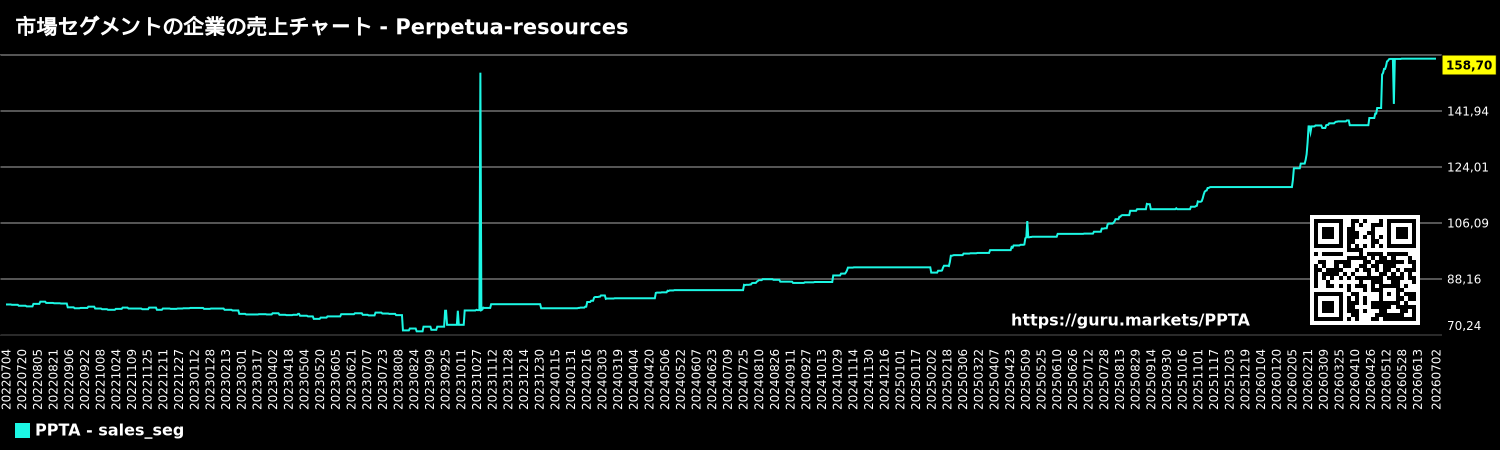Click the 20231214 date label
Image resolution: width=1500 pixels, height=450 pixels.
coord(524,379)
